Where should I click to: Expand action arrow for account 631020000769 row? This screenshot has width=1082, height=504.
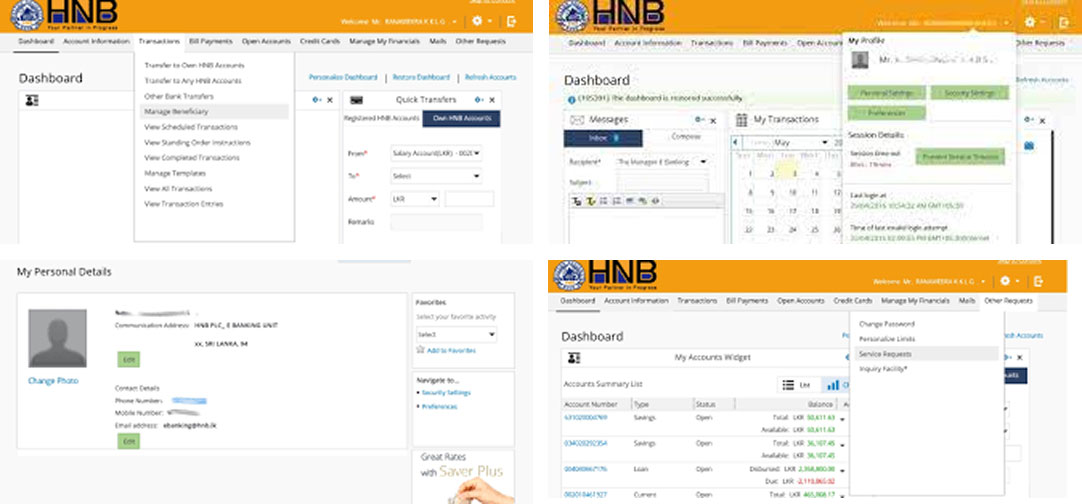pyautogui.click(x=842, y=418)
